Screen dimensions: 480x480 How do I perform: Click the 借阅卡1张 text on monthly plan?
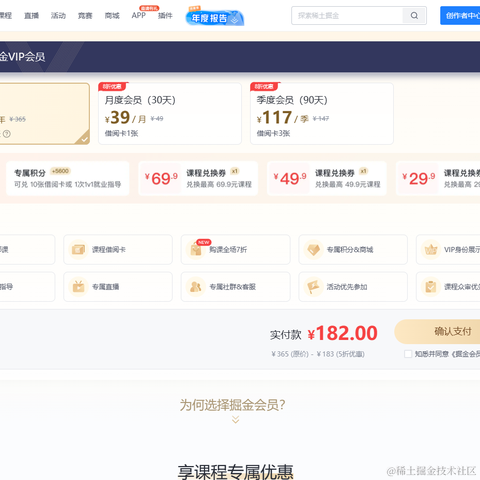(x=121, y=133)
